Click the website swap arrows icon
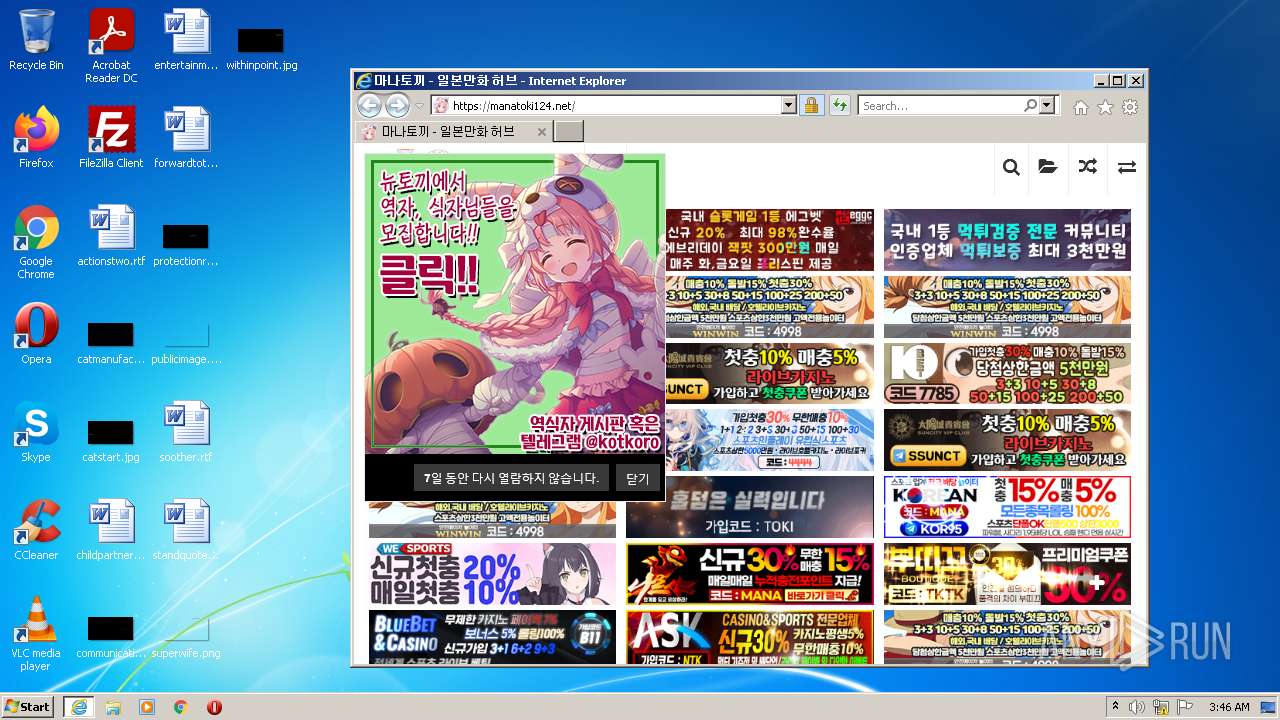The width and height of the screenshot is (1280, 720). 1127,167
